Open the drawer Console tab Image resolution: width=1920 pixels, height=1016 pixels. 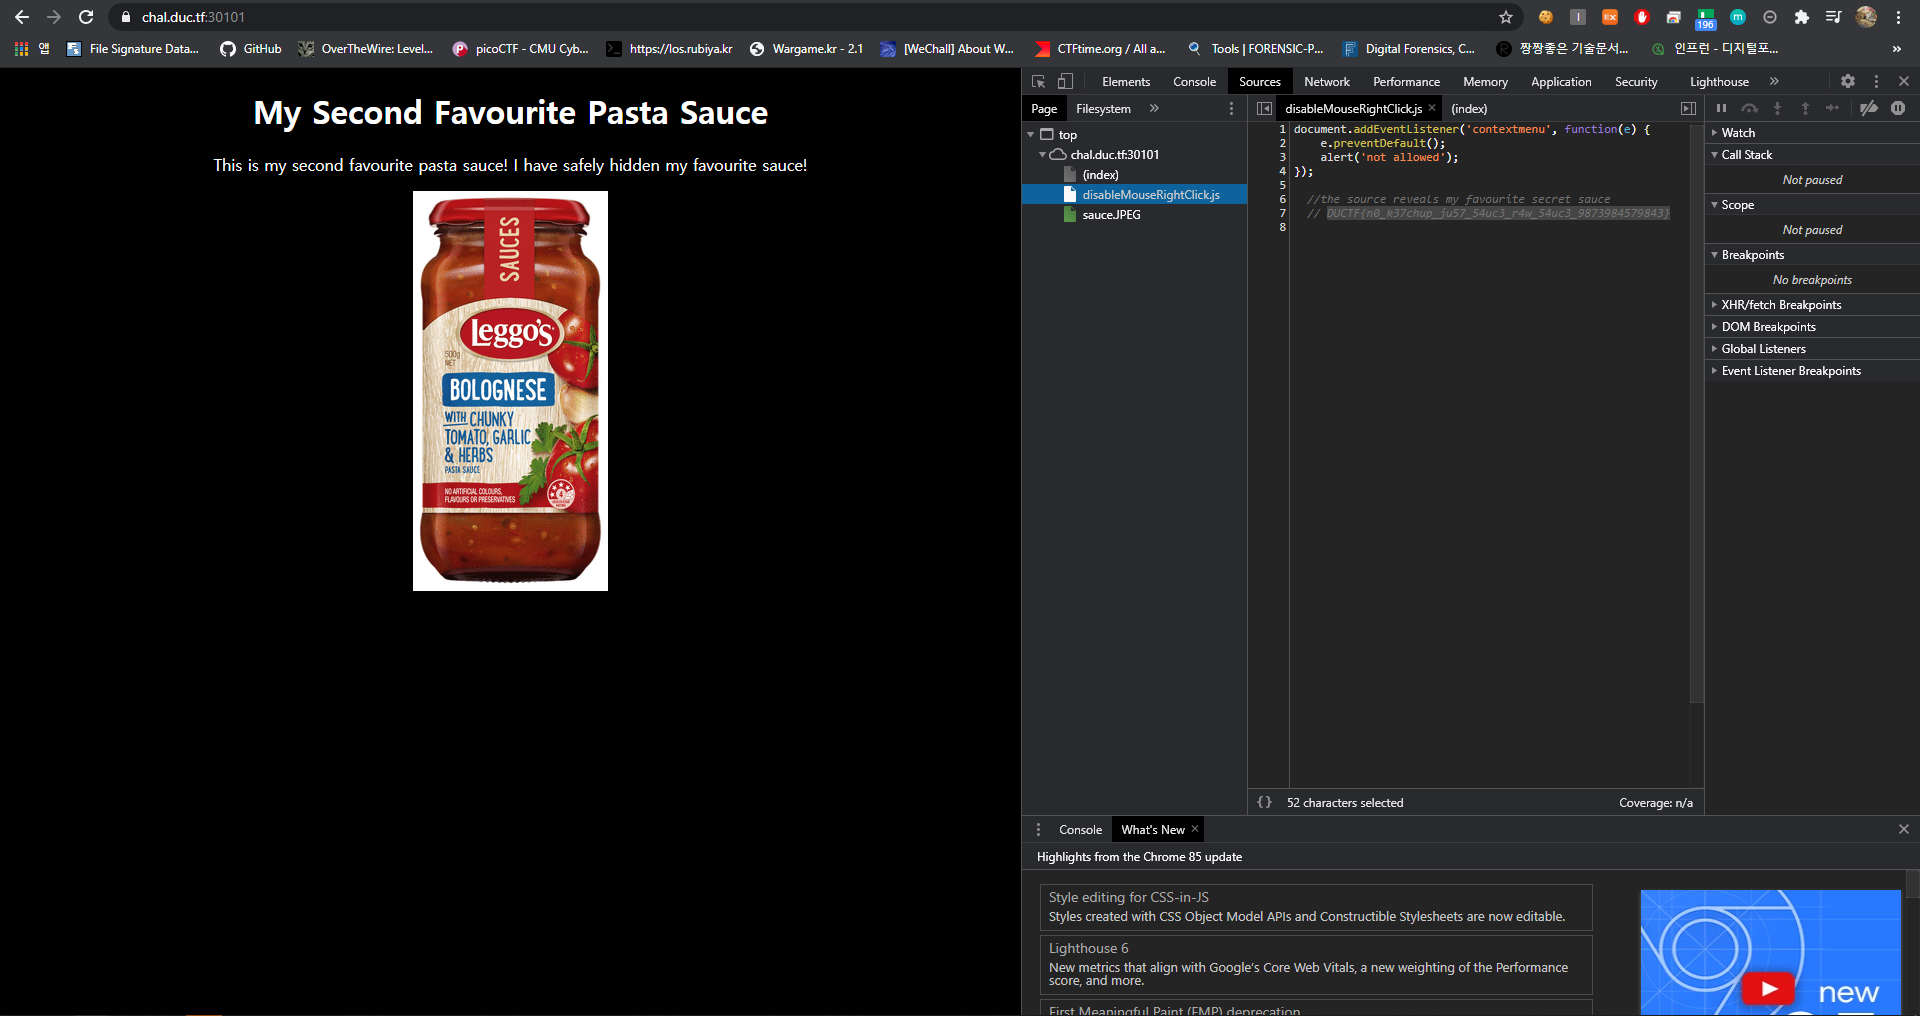pyautogui.click(x=1080, y=830)
